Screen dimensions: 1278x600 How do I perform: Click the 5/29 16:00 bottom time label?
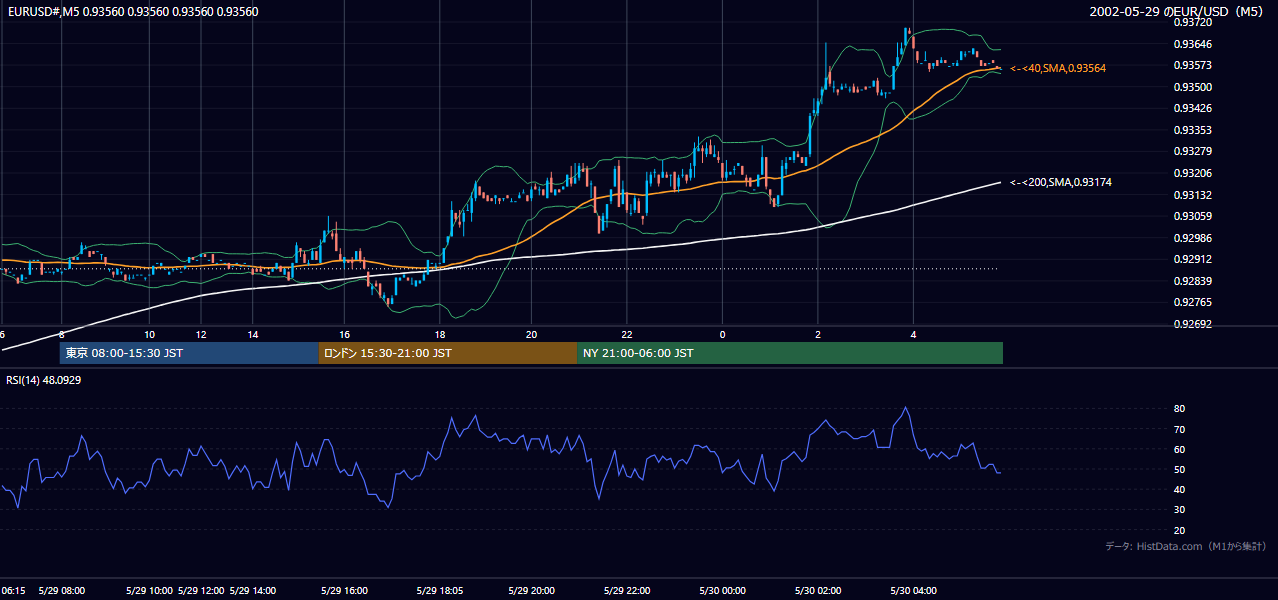pos(346,591)
